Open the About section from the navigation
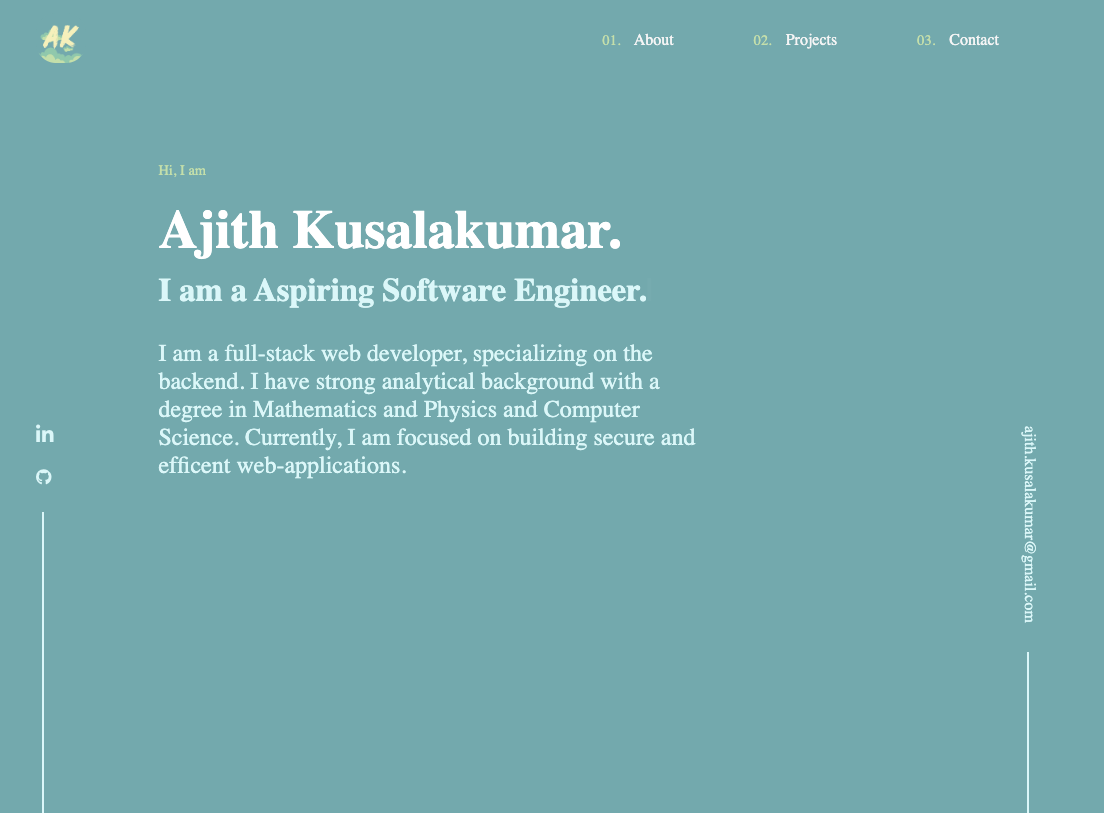 (653, 40)
